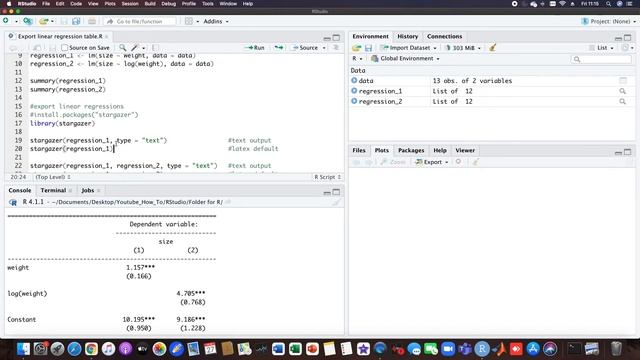Image resolution: width=640 pixels, height=360 pixels.
Task: Switch to the Files tab
Action: coord(359,150)
